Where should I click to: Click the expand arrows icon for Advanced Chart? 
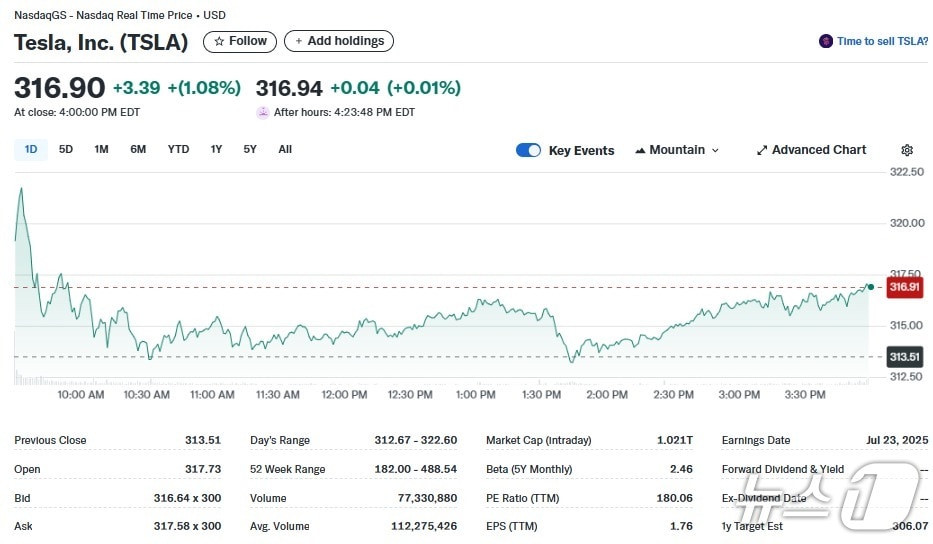[x=762, y=150]
